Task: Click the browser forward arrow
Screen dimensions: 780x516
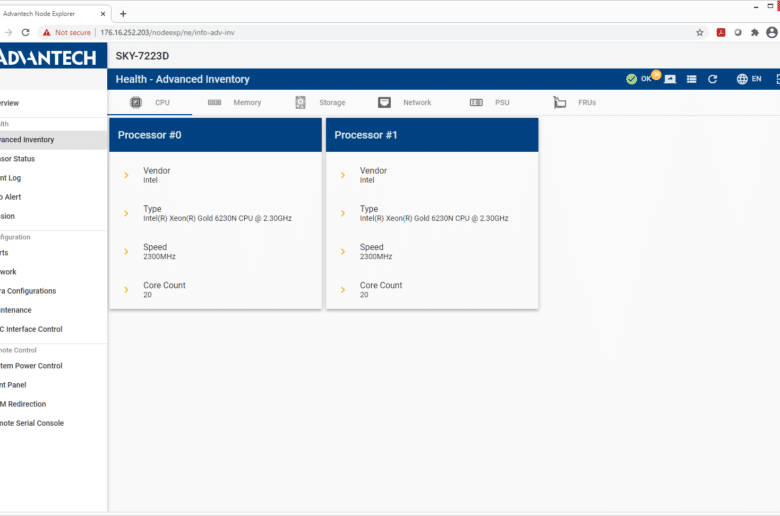Action: tap(8, 32)
